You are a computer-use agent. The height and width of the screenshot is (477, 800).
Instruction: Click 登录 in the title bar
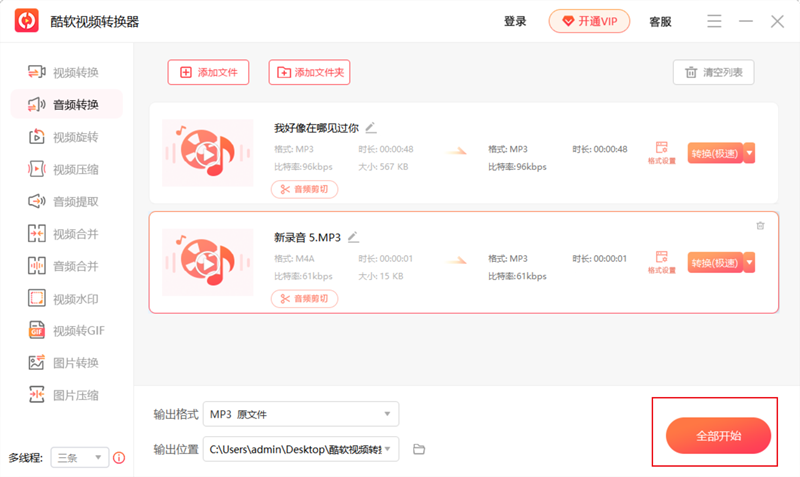pos(515,21)
